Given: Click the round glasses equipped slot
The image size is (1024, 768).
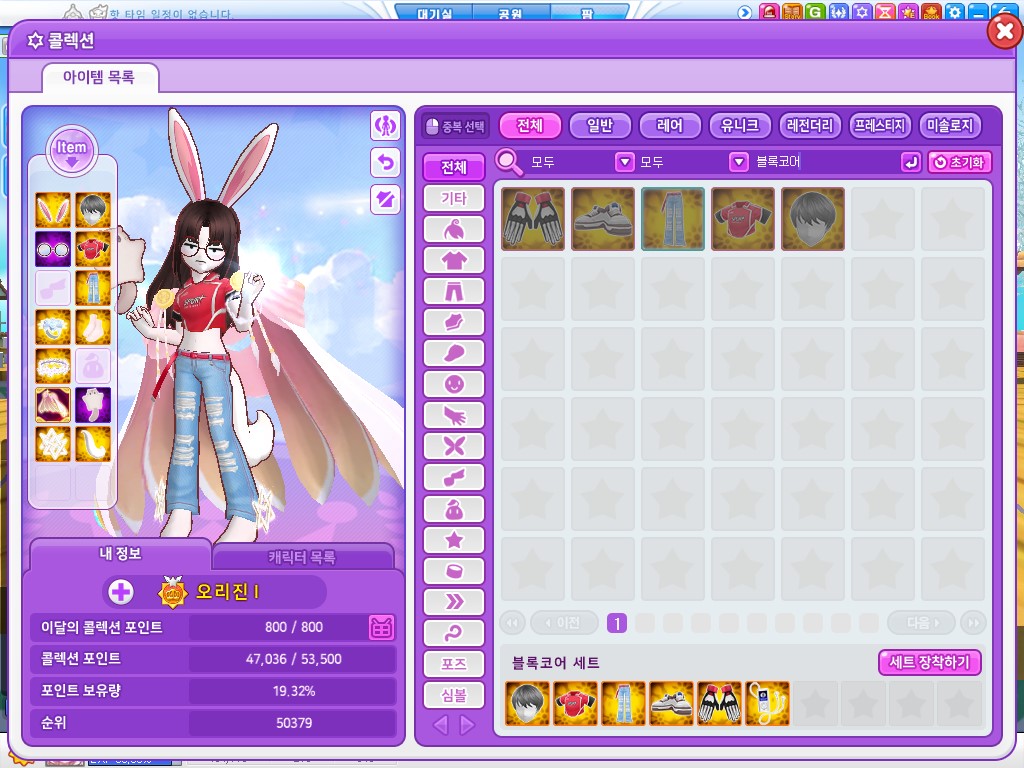Looking at the screenshot, I should [x=53, y=249].
